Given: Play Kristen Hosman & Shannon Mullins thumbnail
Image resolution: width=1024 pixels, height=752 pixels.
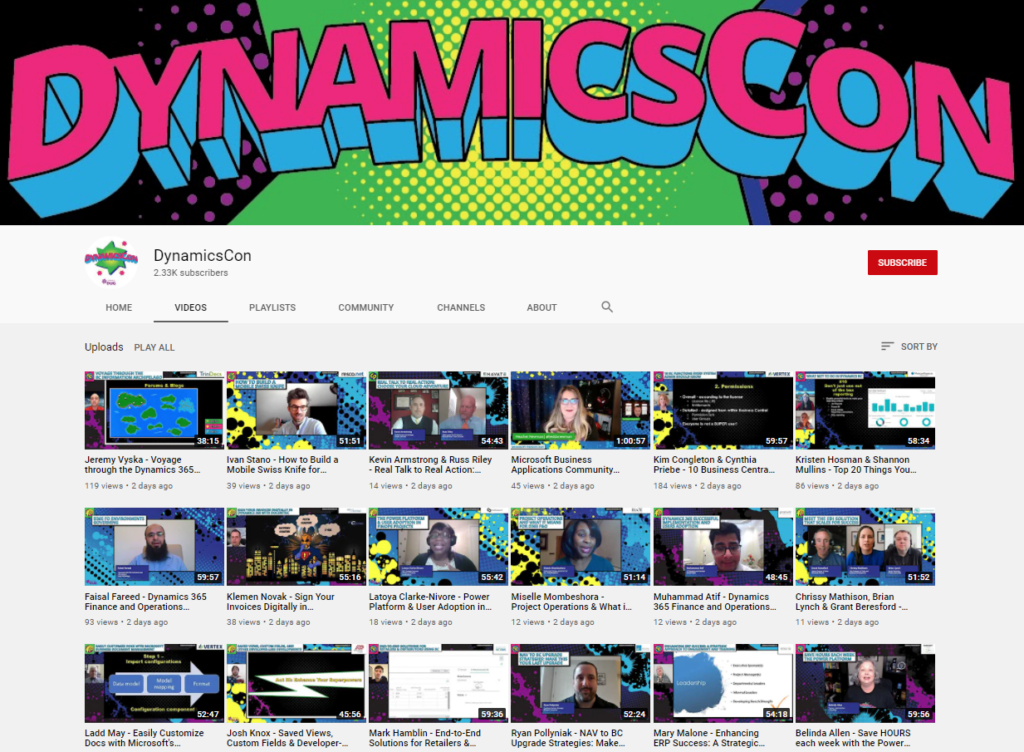Looking at the screenshot, I should (x=865, y=410).
